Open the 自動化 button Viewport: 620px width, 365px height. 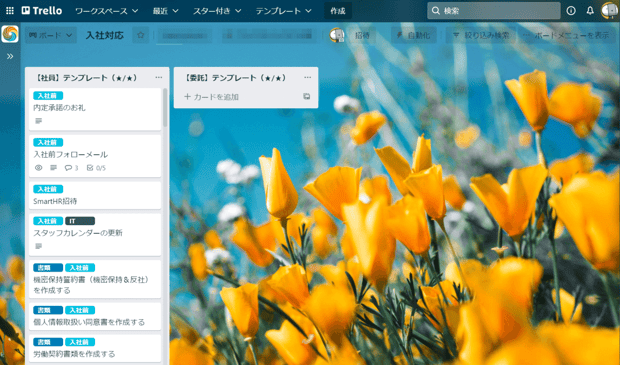414,35
